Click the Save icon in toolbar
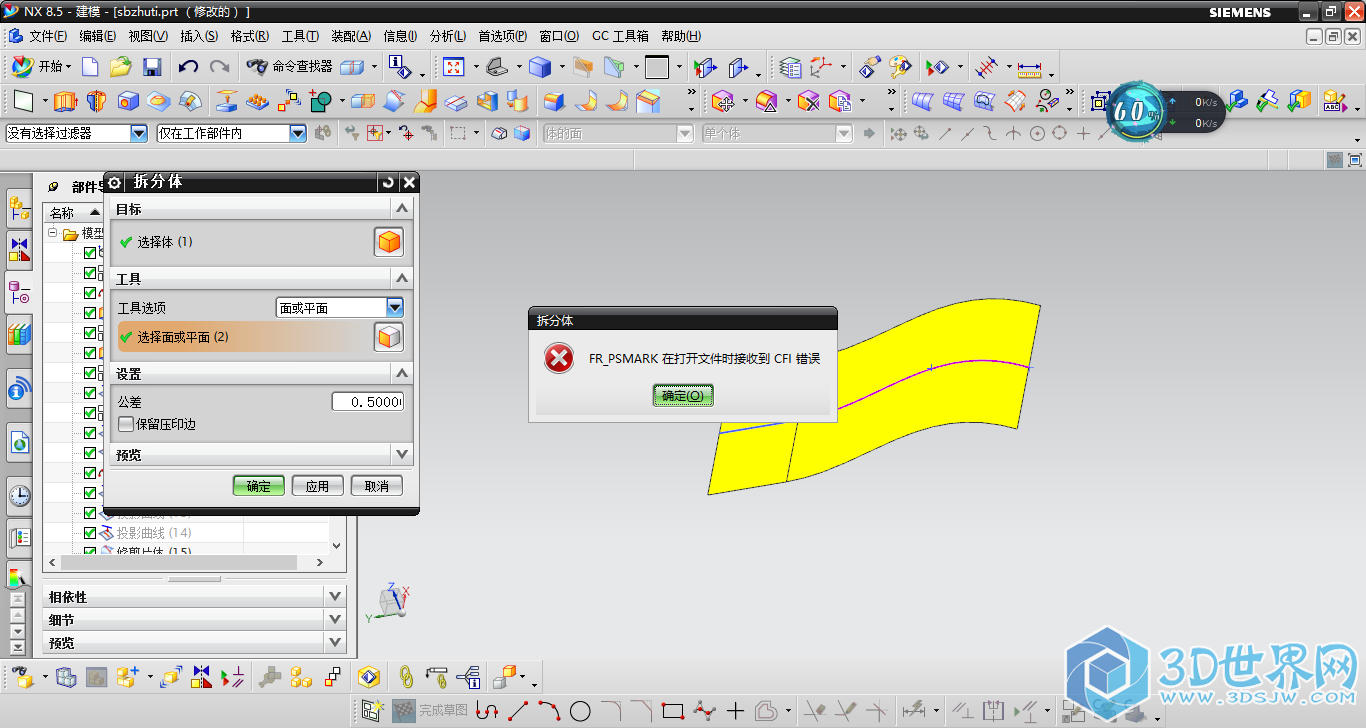Viewport: 1366px width, 728px height. (x=152, y=68)
